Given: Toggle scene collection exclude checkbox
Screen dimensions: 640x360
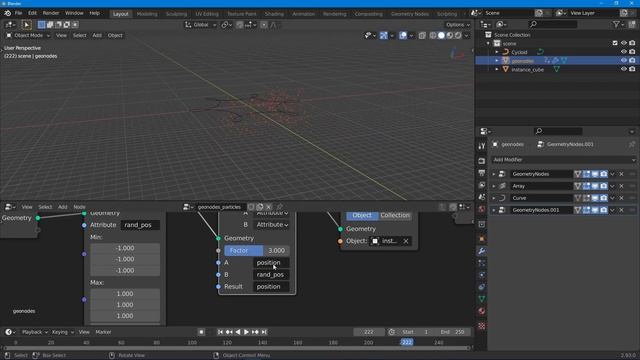Looking at the screenshot, I should coord(615,43).
